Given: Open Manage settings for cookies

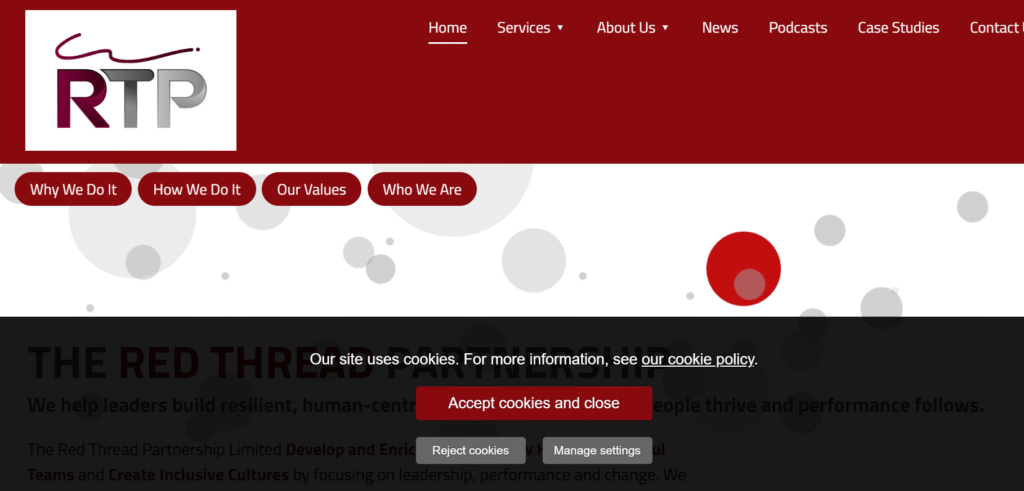Looking at the screenshot, I should pyautogui.click(x=597, y=451).
